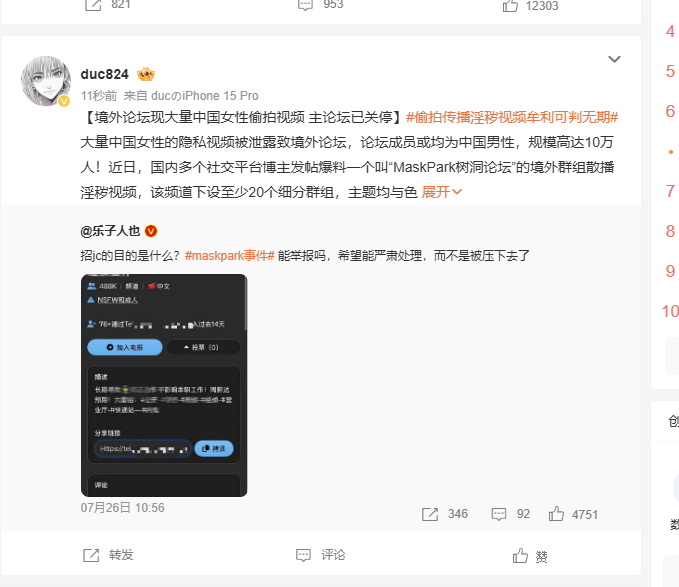Repost the previous post showing 821
Viewport: 679px width, 587px height.
click(107, 5)
